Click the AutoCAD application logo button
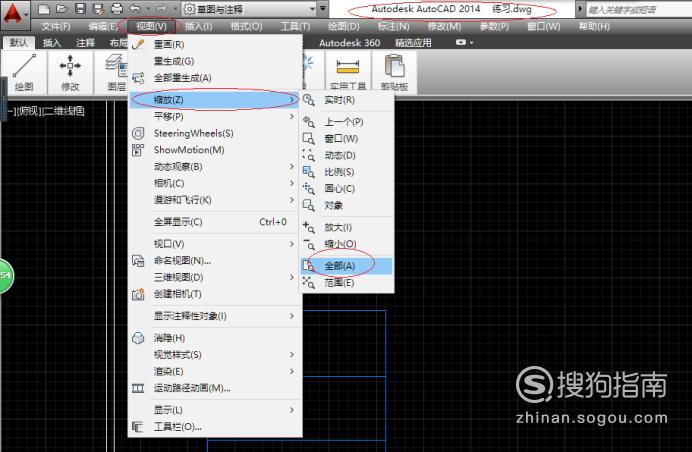 15,14
